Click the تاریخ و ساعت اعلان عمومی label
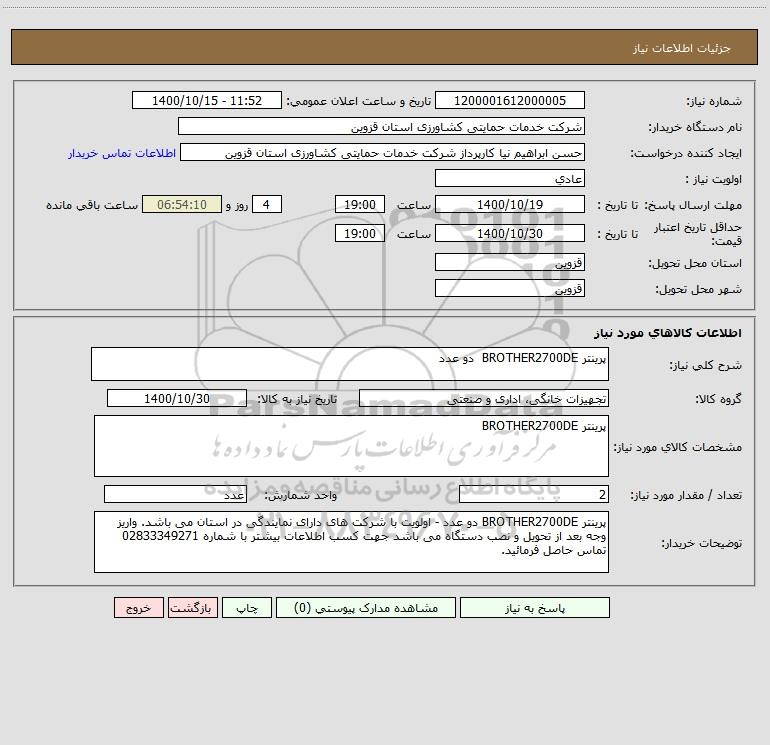 pyautogui.click(x=358, y=101)
